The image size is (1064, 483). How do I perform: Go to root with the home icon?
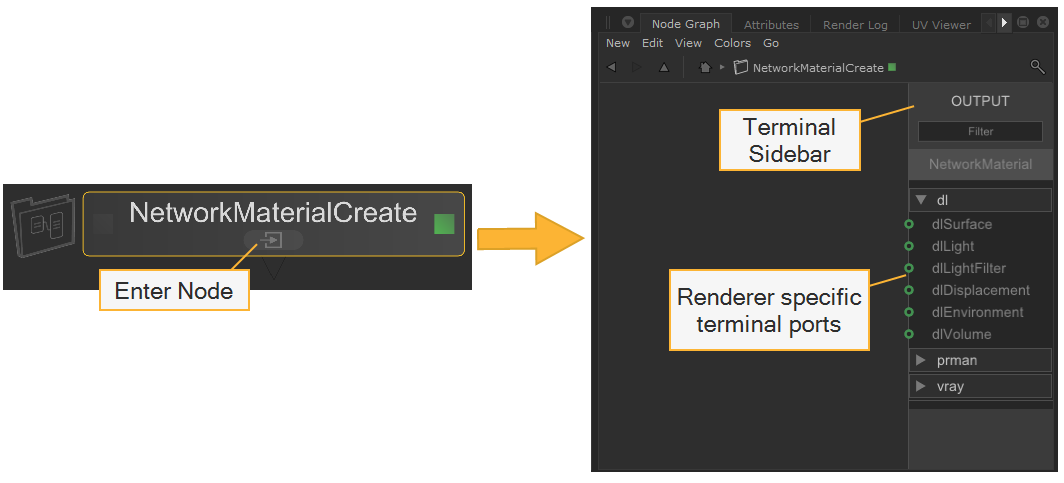[704, 67]
